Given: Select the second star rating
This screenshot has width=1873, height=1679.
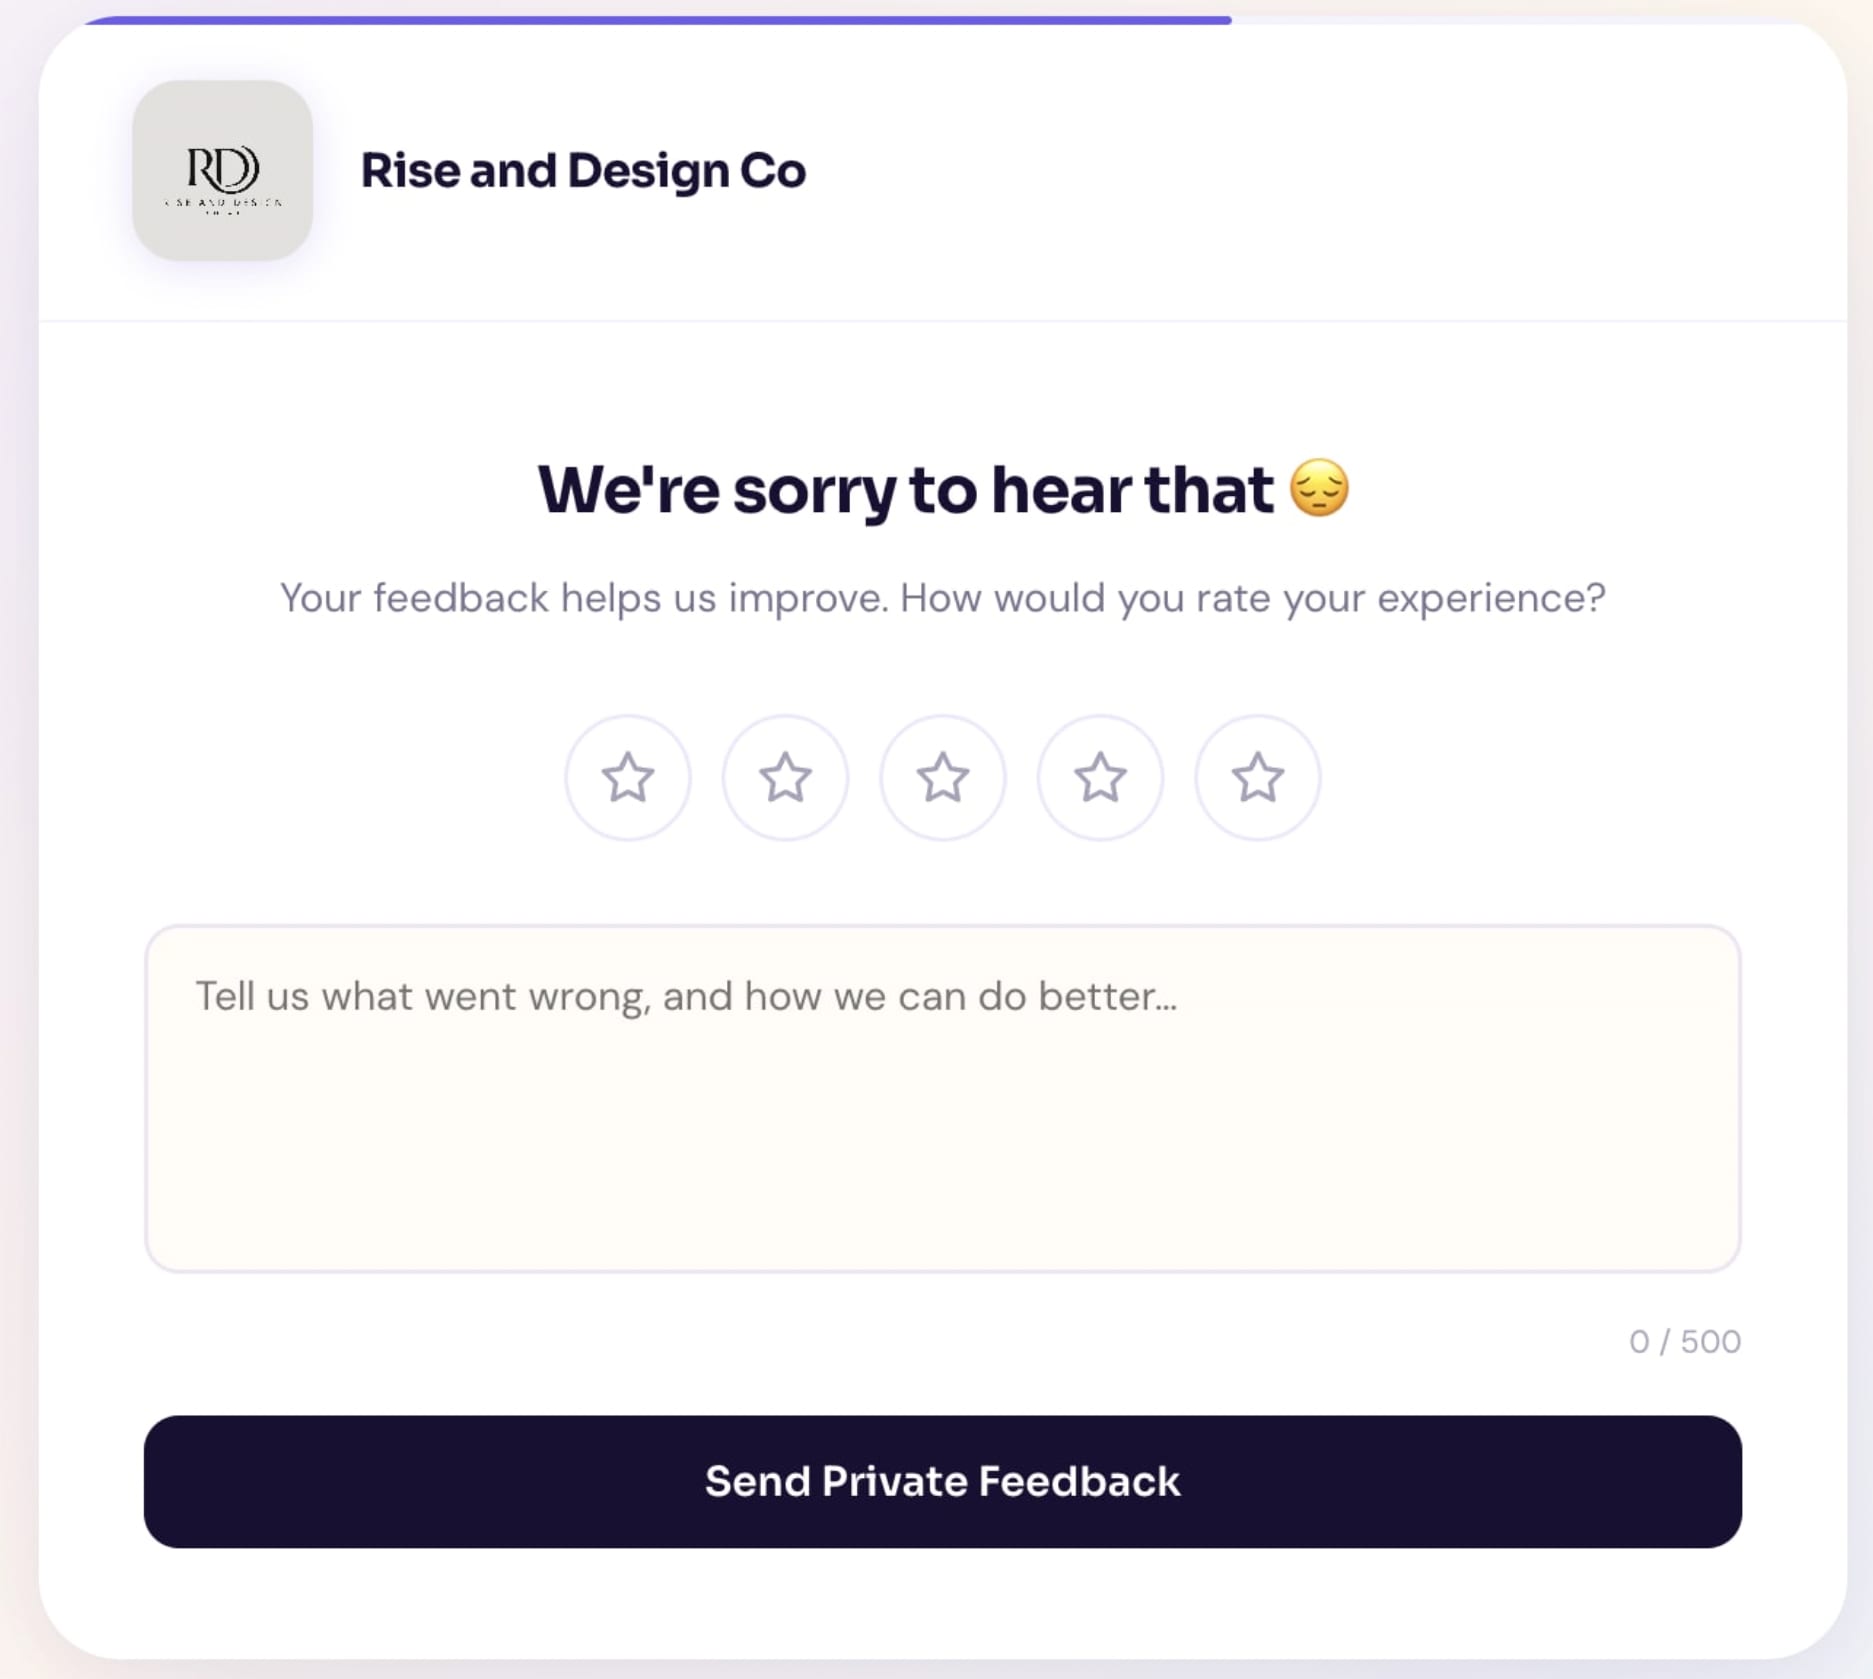Looking at the screenshot, I should click(785, 778).
